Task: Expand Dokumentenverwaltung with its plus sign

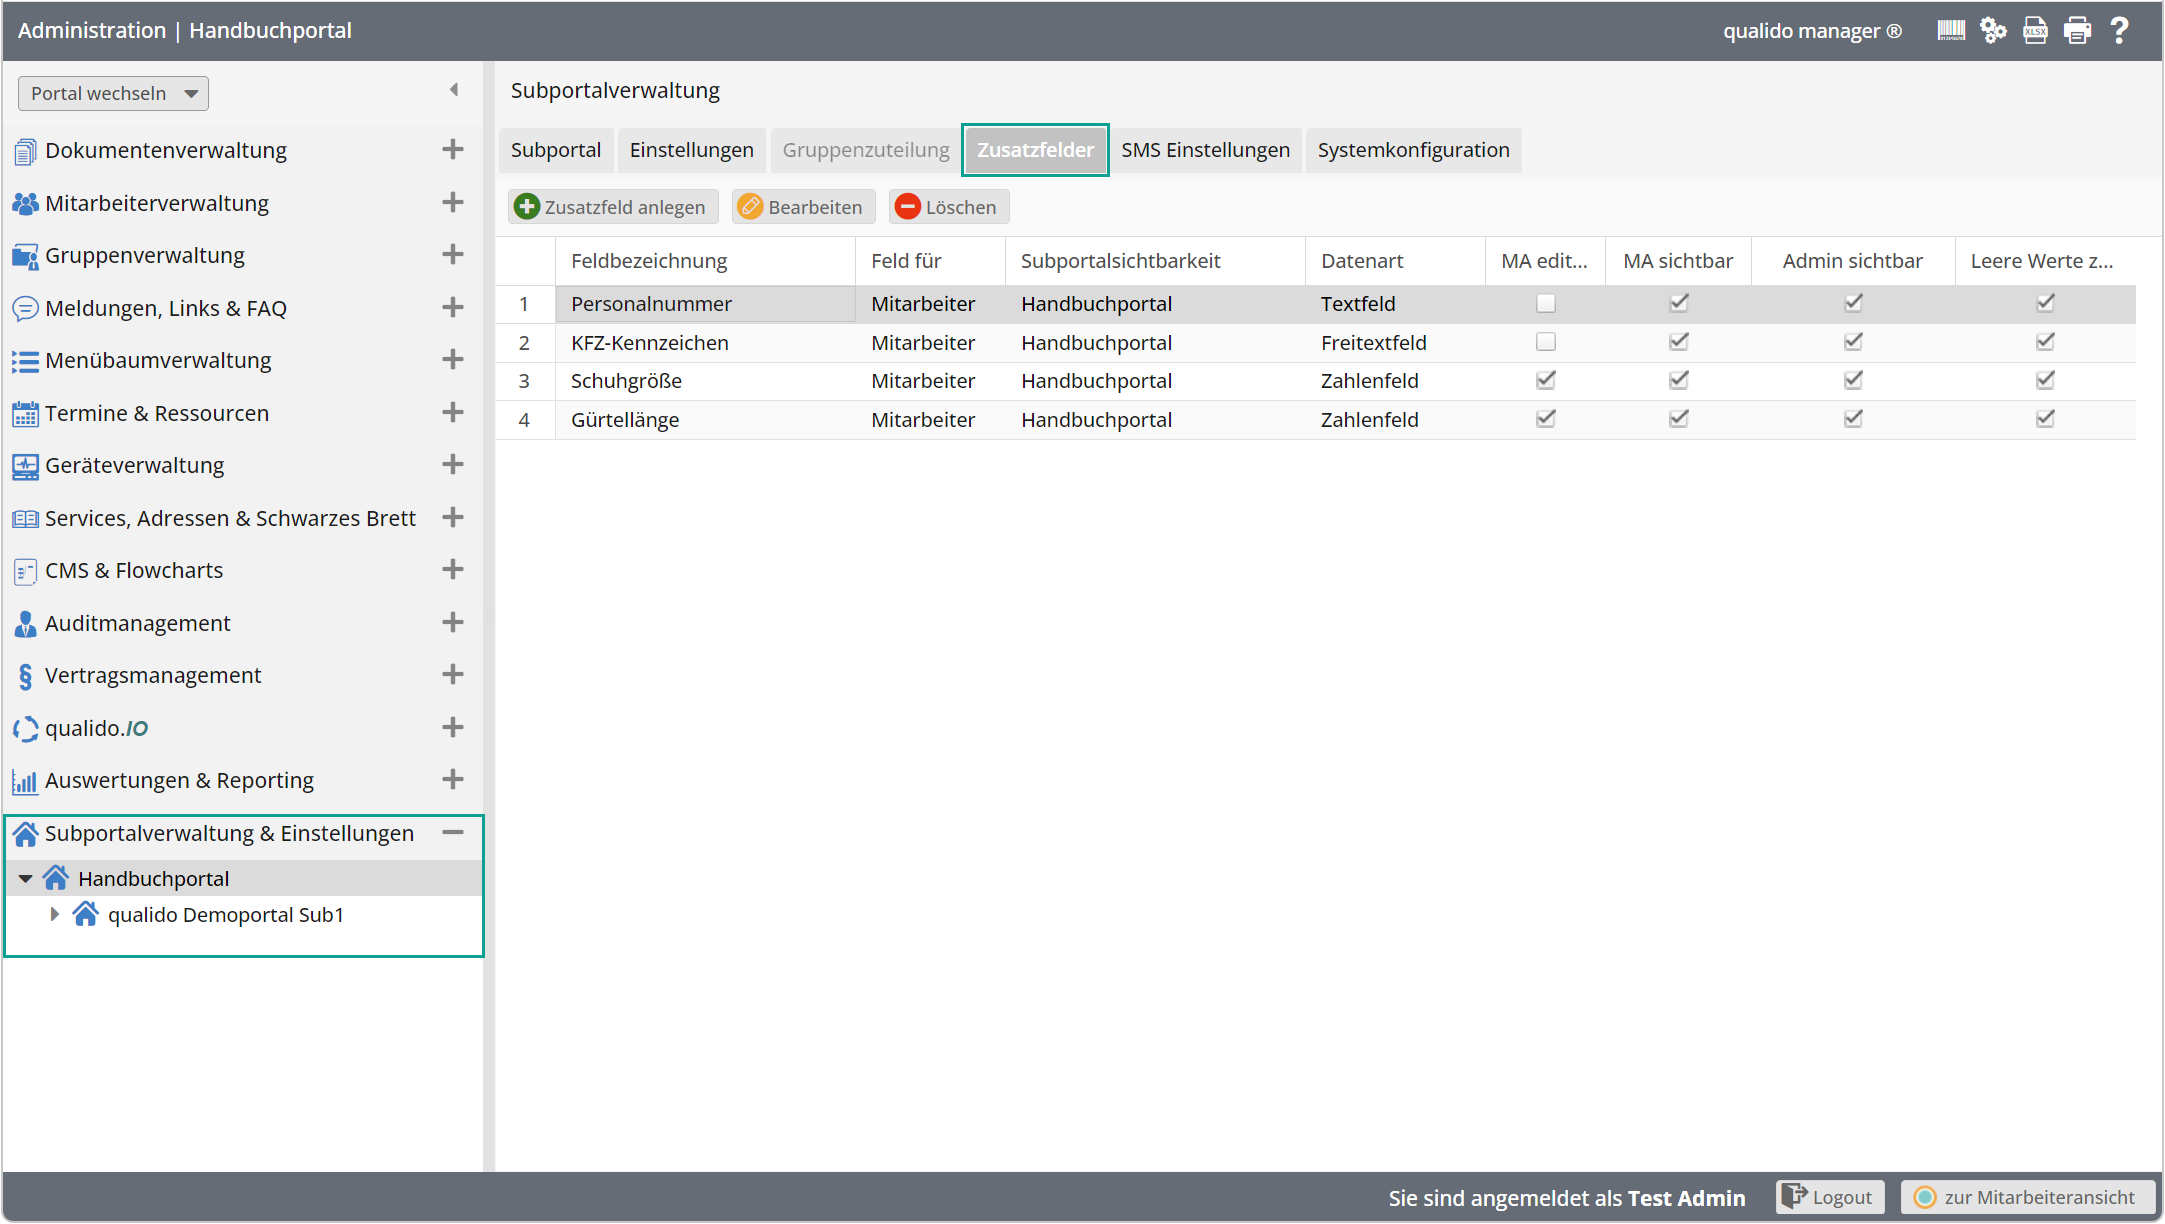Action: pyautogui.click(x=453, y=150)
